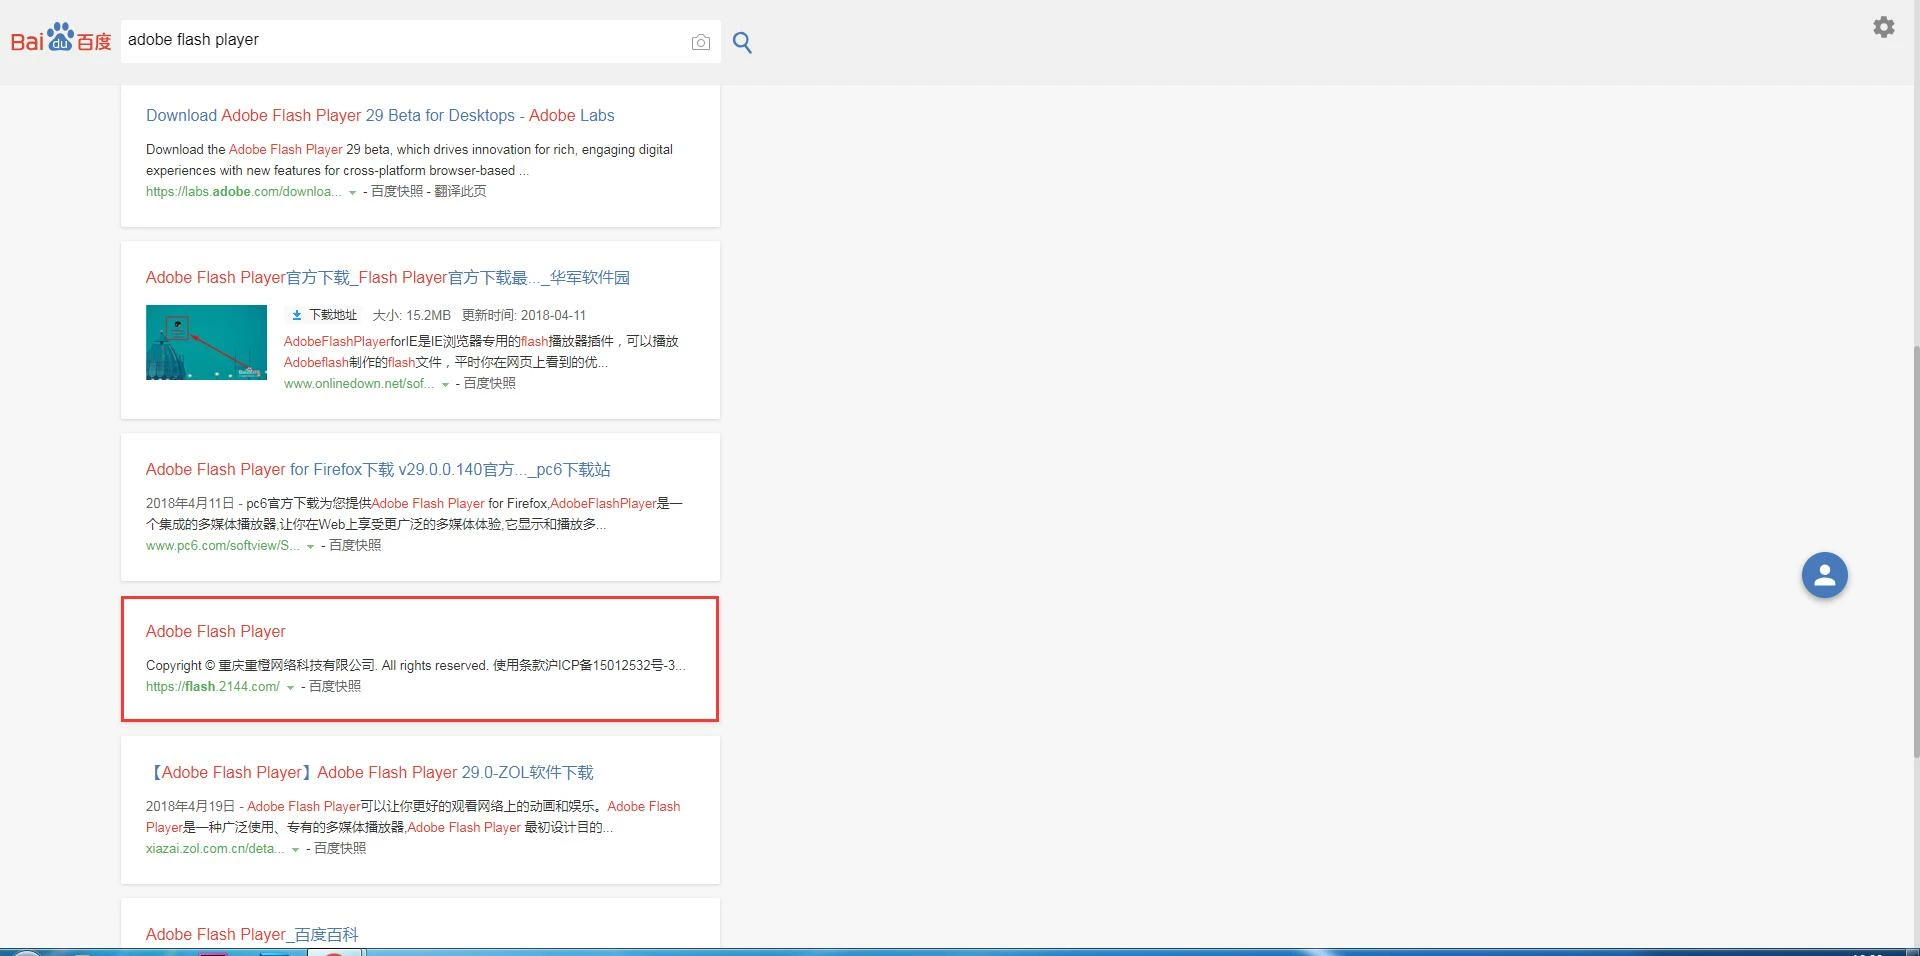Viewport: 1920px width, 956px height.
Task: Open the Adobe Labs Flash Player 29 Beta result
Action: point(380,115)
